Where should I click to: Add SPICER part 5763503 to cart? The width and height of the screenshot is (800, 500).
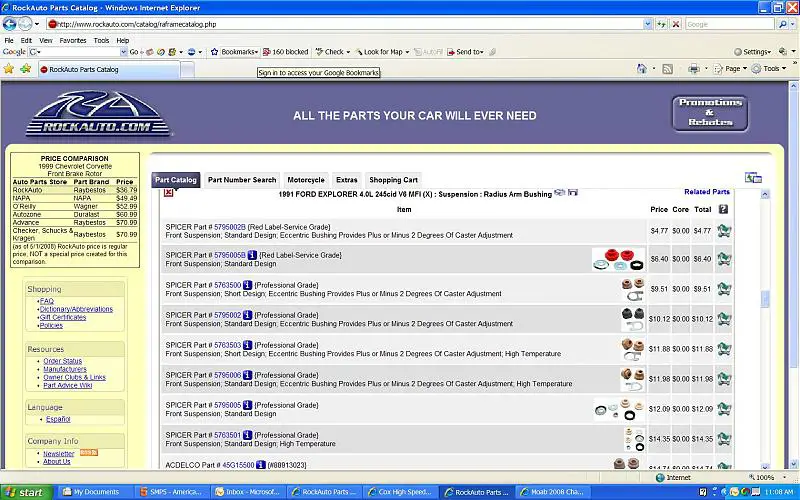tap(723, 349)
